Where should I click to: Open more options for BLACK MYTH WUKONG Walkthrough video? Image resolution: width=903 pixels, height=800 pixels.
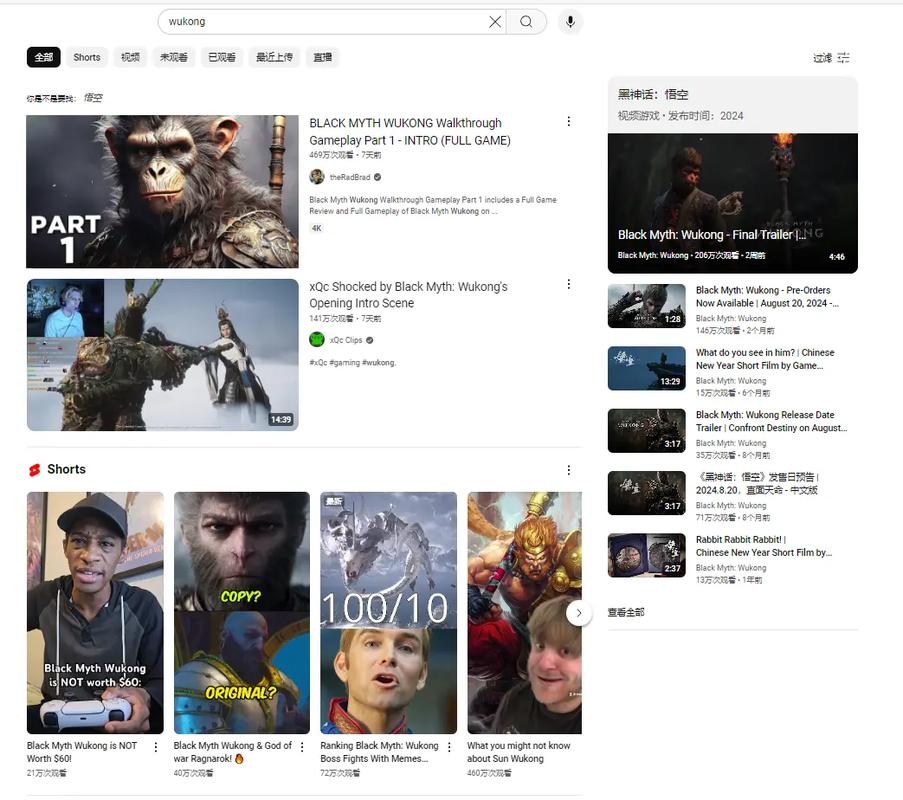[x=568, y=122]
